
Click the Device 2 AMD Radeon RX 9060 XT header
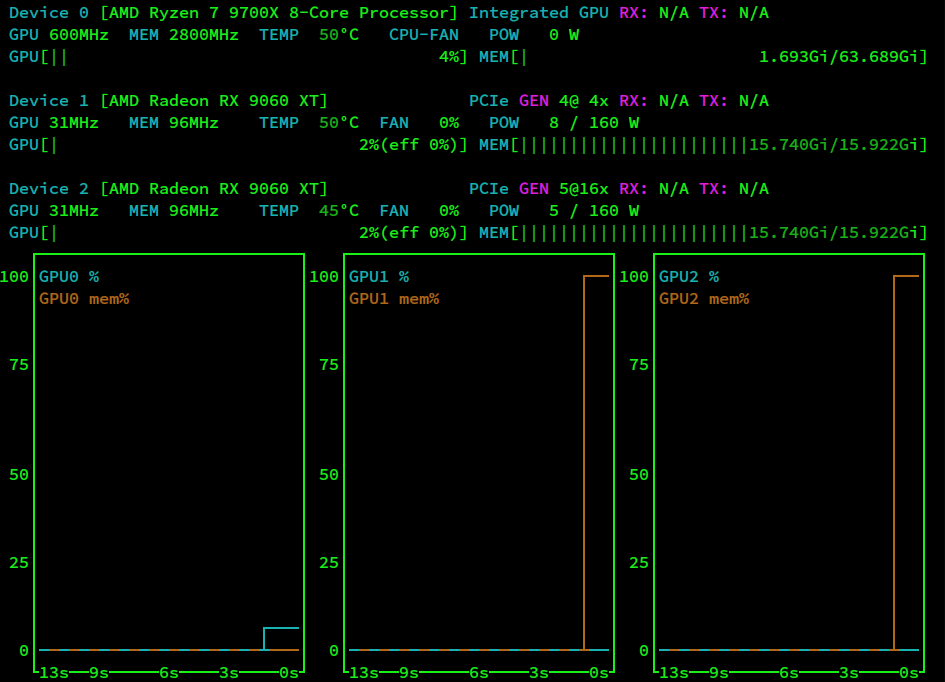[x=168, y=189]
